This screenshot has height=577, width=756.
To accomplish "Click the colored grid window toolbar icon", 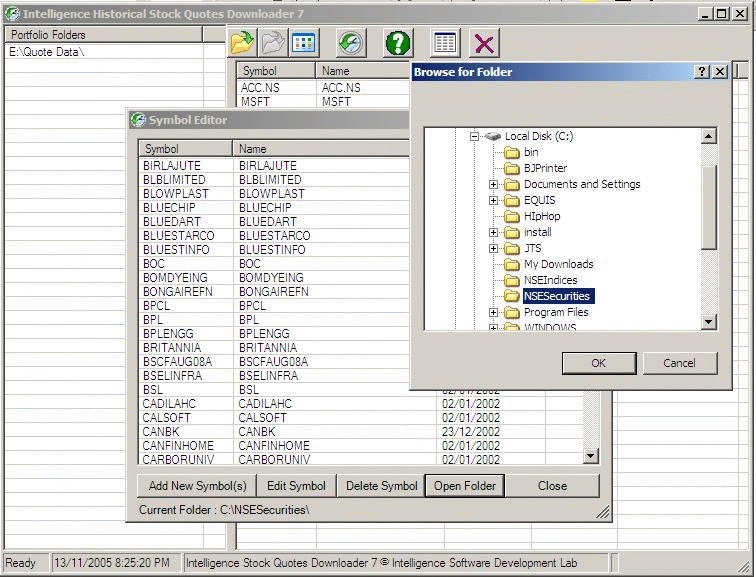I will (x=303, y=42).
